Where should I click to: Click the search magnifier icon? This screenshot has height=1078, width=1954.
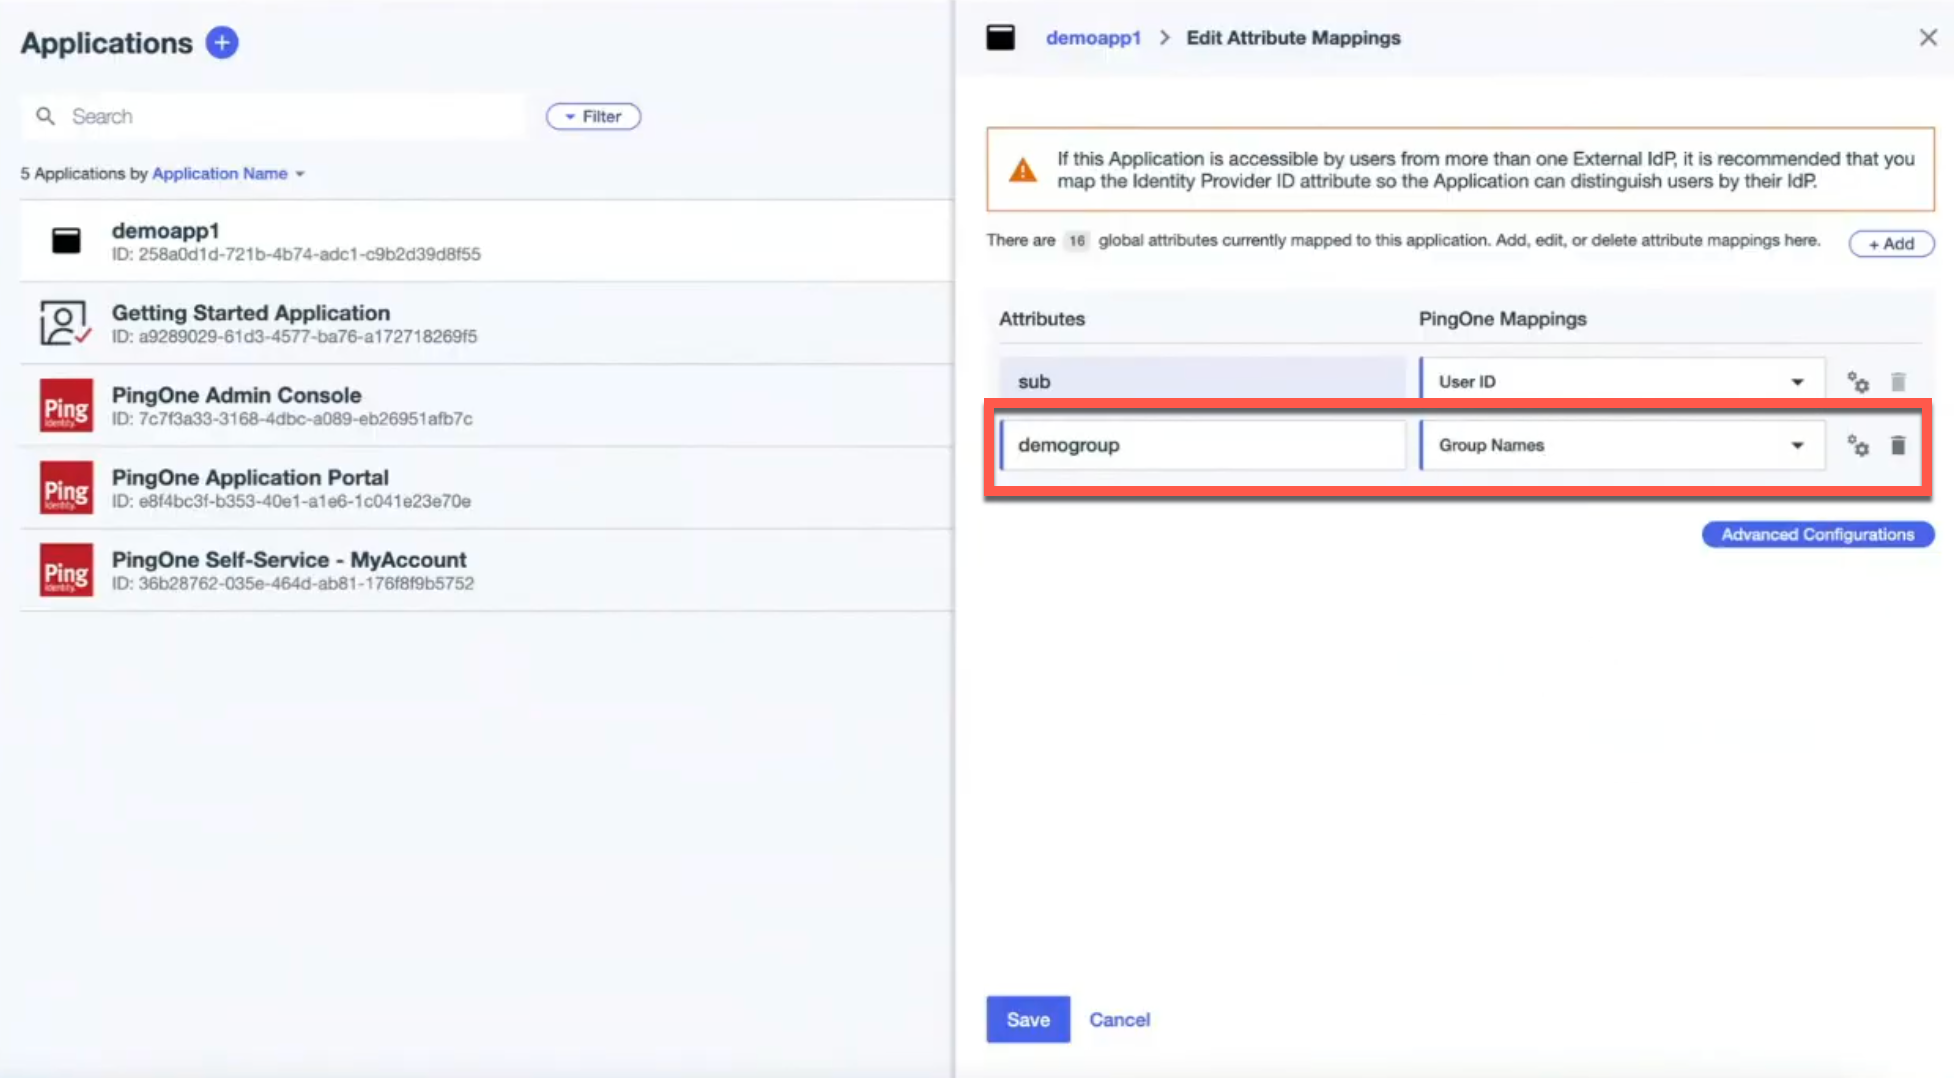click(x=45, y=116)
